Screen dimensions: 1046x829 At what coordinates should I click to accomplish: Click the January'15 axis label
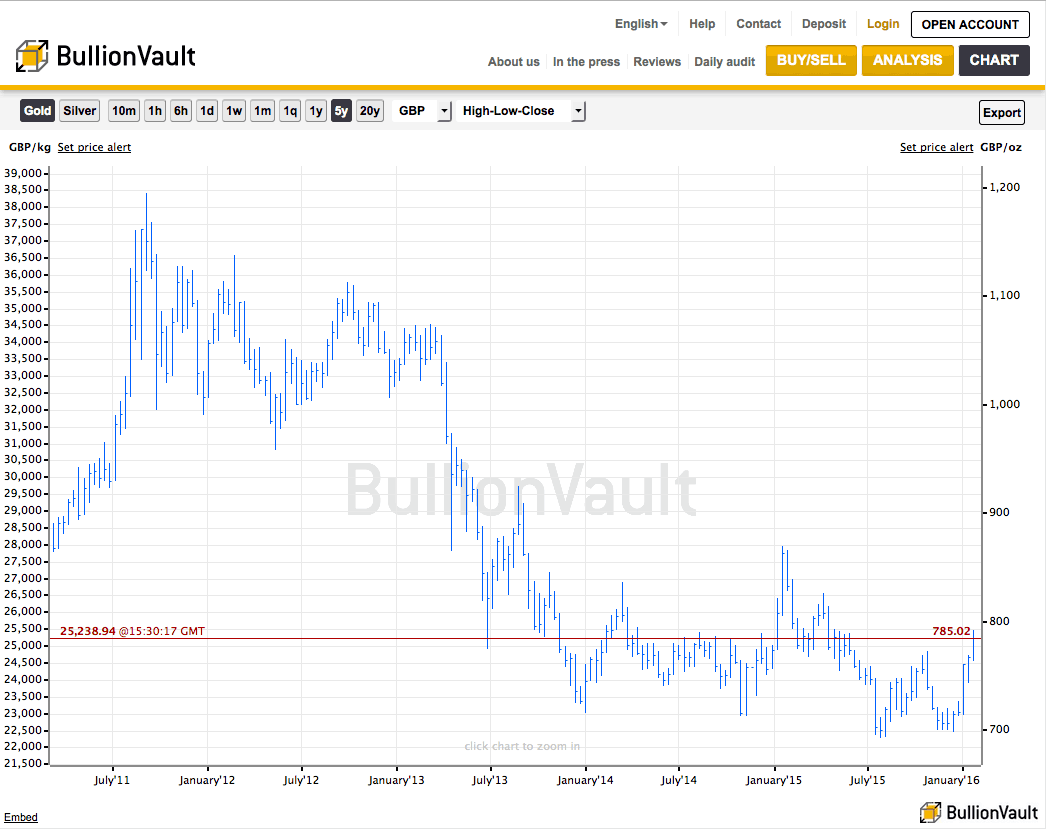774,780
